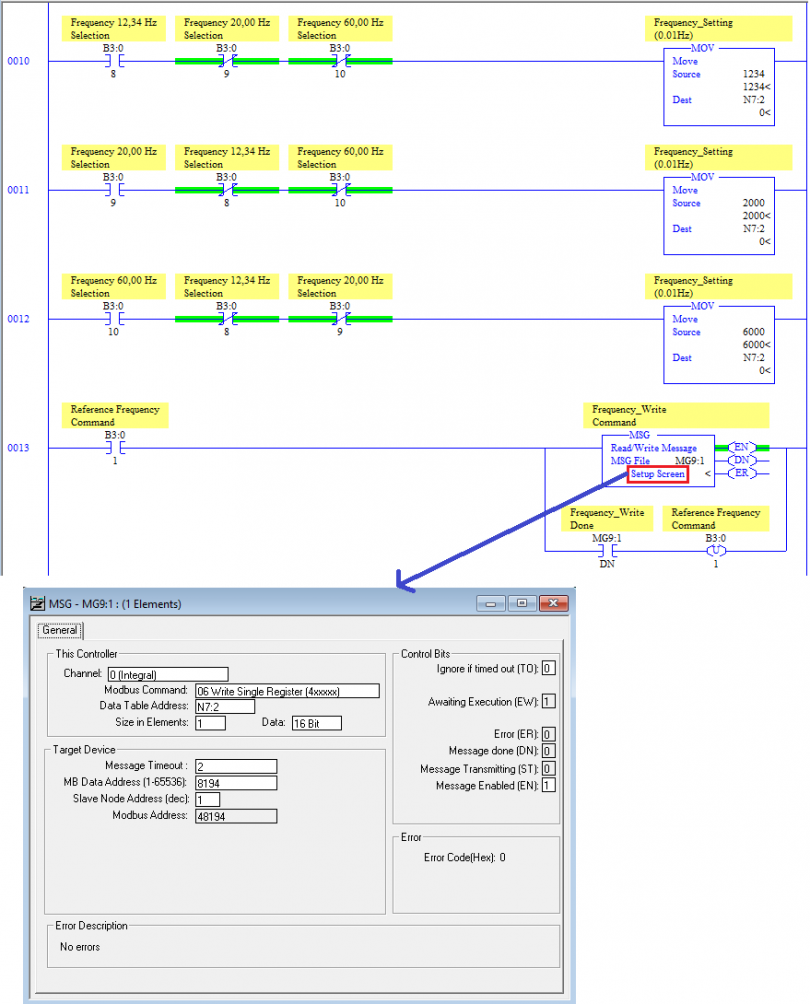The image size is (810, 1004).
Task: Toggle the Awaiting Execution (EW) control bit
Action: [547, 701]
